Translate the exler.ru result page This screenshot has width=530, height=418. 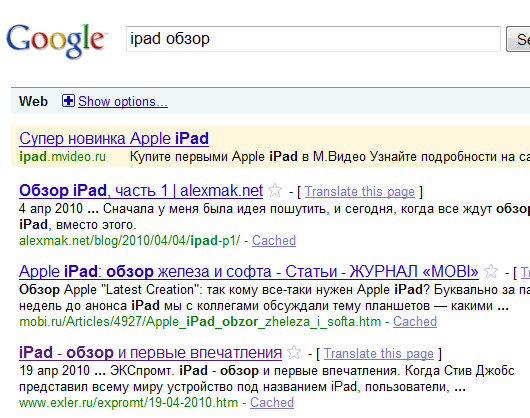[379, 354]
